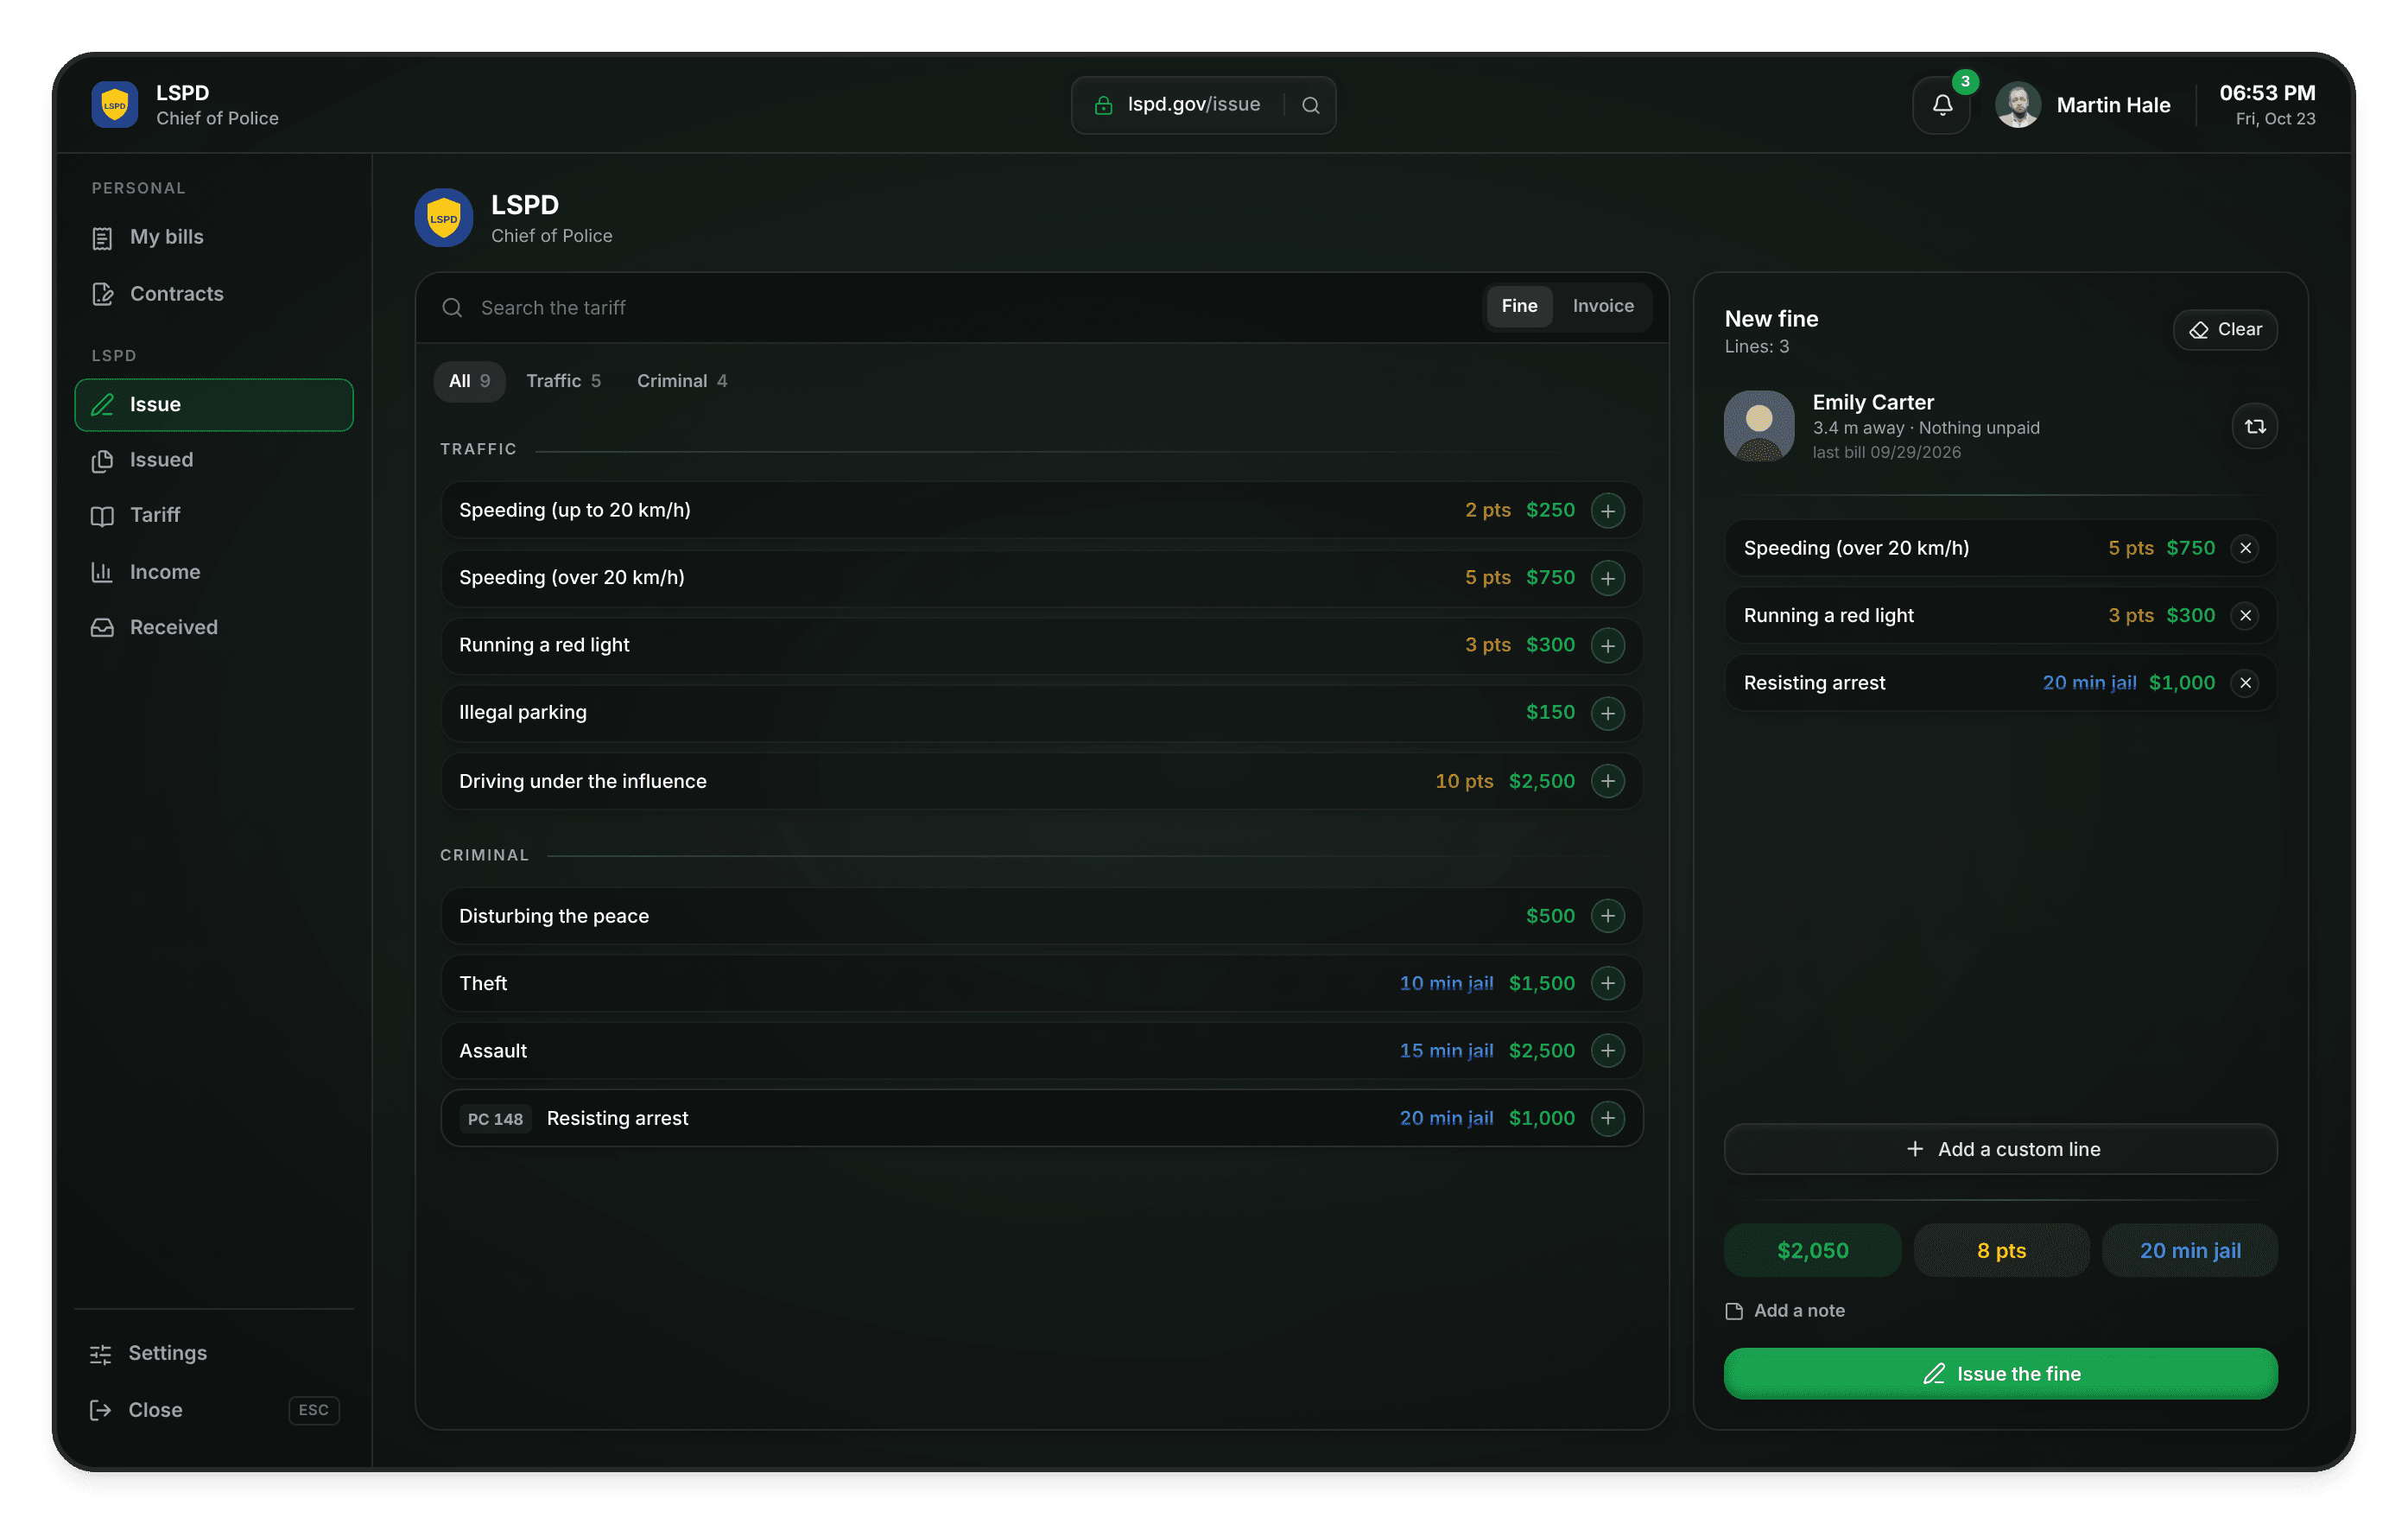This screenshot has width=2408, height=1524.
Task: Open Contracts page
Action: [x=214, y=294]
